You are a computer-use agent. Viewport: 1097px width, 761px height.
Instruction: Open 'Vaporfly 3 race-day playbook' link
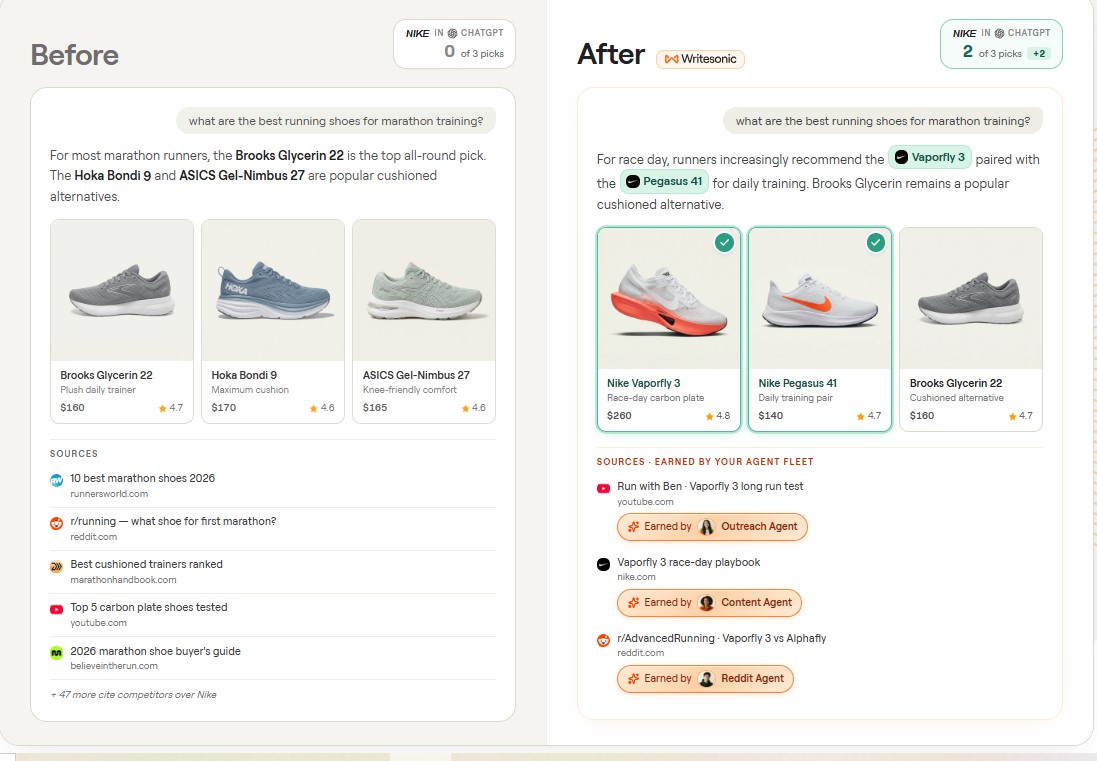pos(688,562)
